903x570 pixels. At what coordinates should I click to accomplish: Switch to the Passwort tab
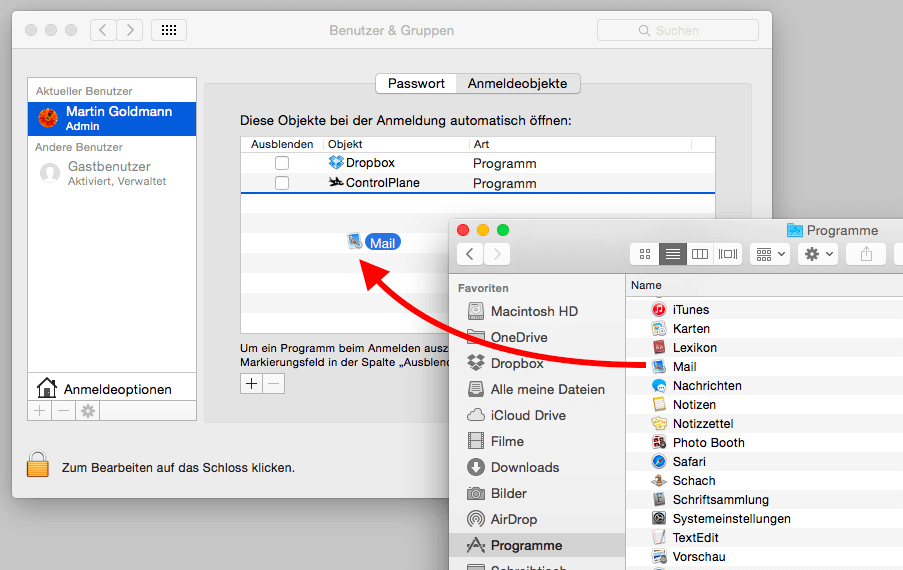(416, 83)
